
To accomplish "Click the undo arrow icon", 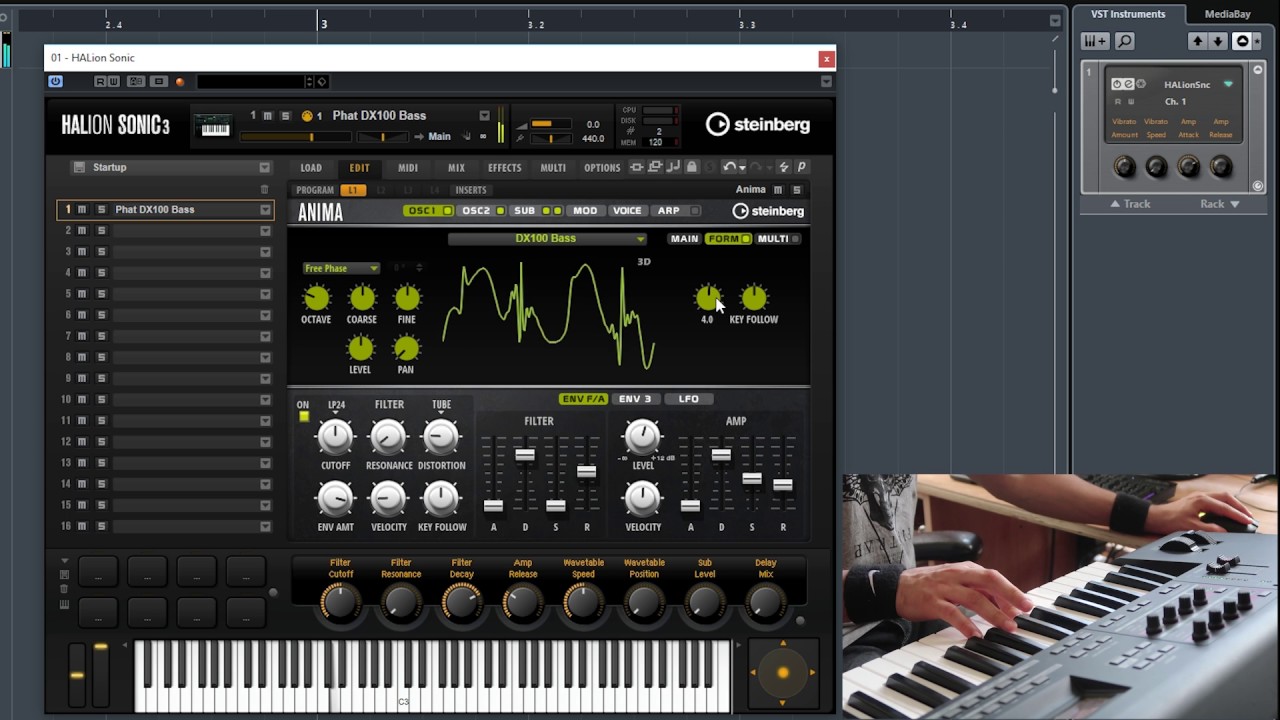I will coord(730,167).
